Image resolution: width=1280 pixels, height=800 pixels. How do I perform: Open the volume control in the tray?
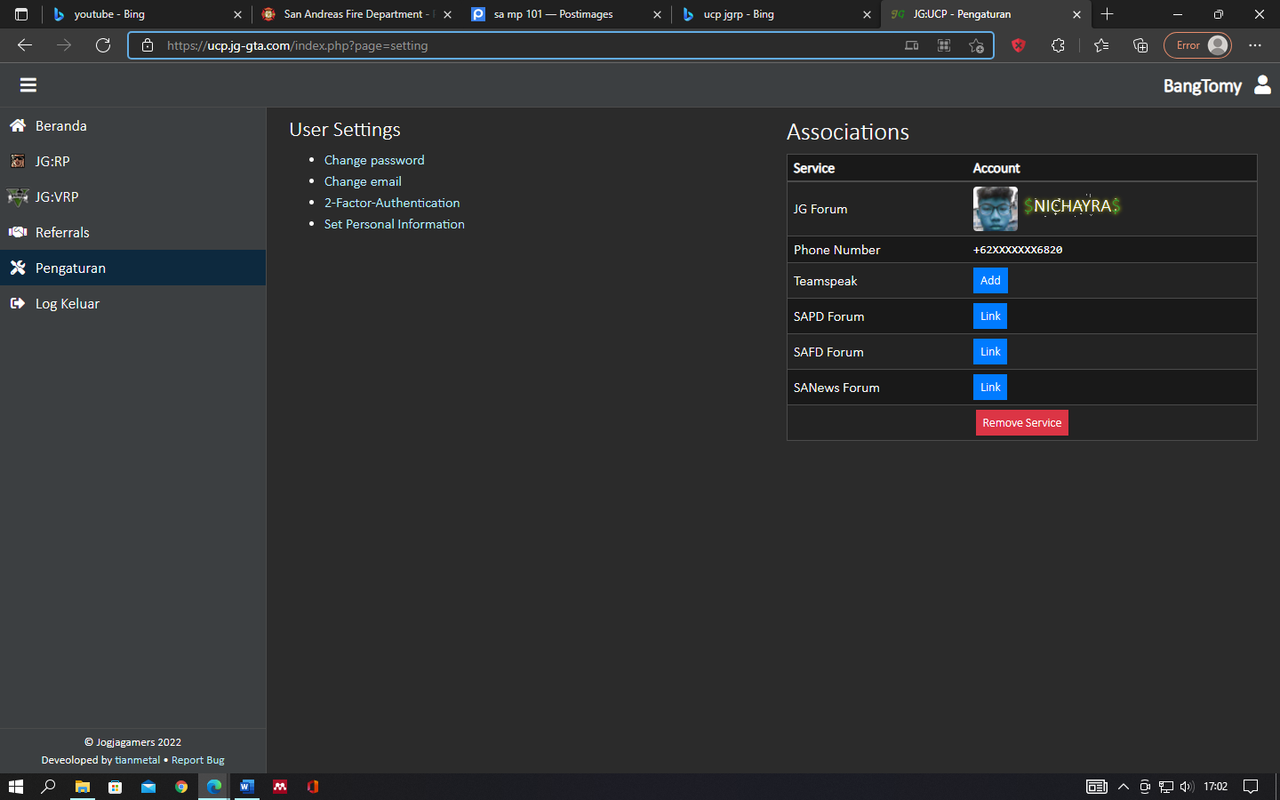(1187, 787)
